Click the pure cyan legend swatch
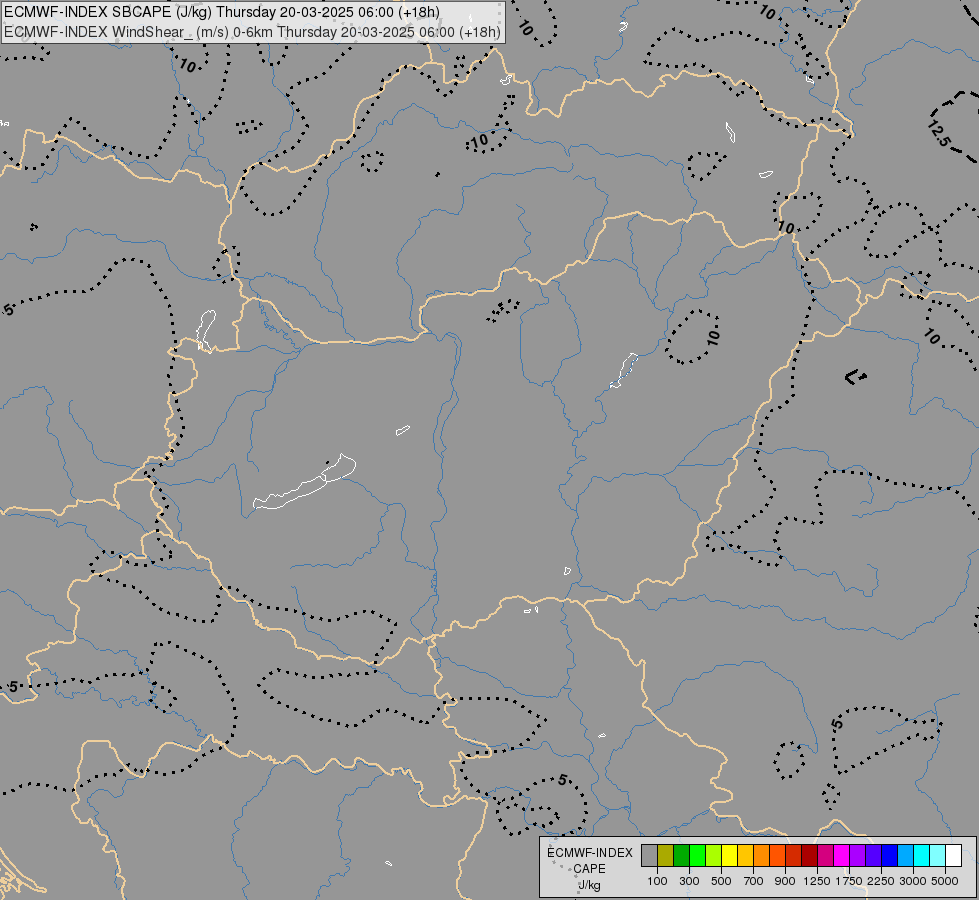 pos(922,856)
